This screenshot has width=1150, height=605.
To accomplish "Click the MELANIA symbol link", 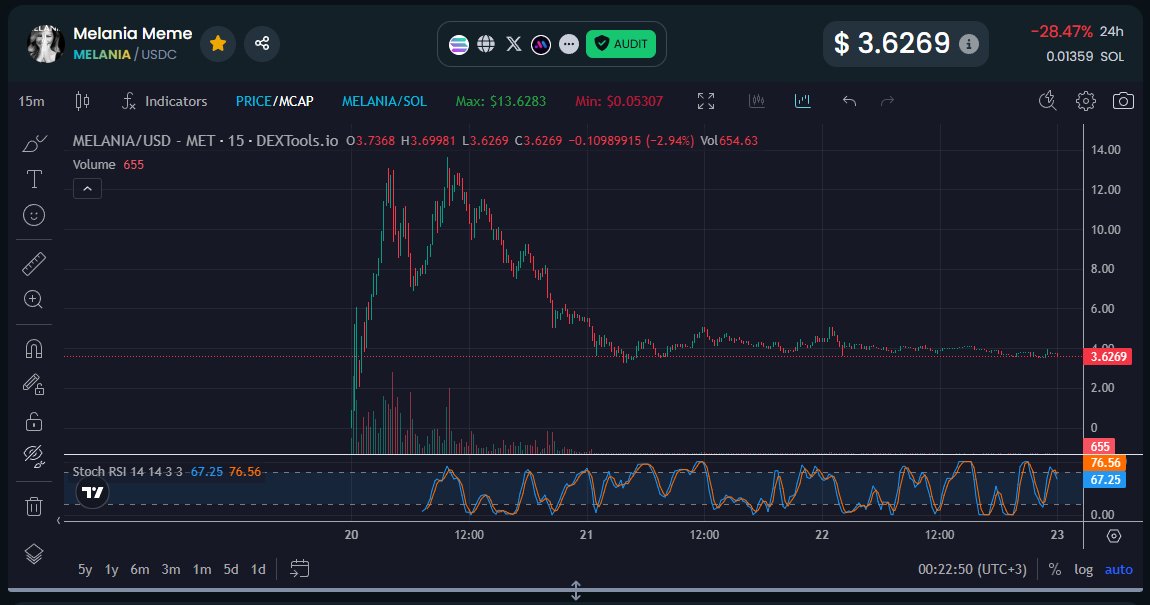I will tap(102, 54).
